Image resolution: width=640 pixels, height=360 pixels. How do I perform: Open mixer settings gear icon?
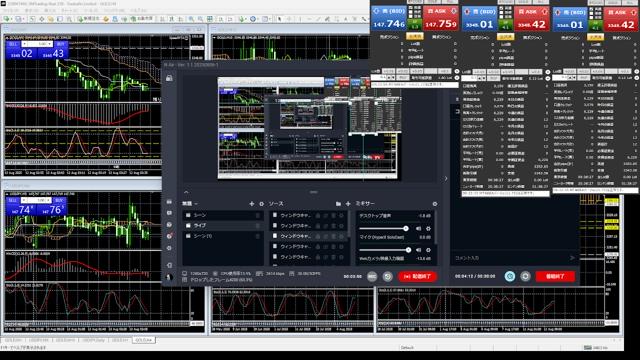(x=435, y=204)
